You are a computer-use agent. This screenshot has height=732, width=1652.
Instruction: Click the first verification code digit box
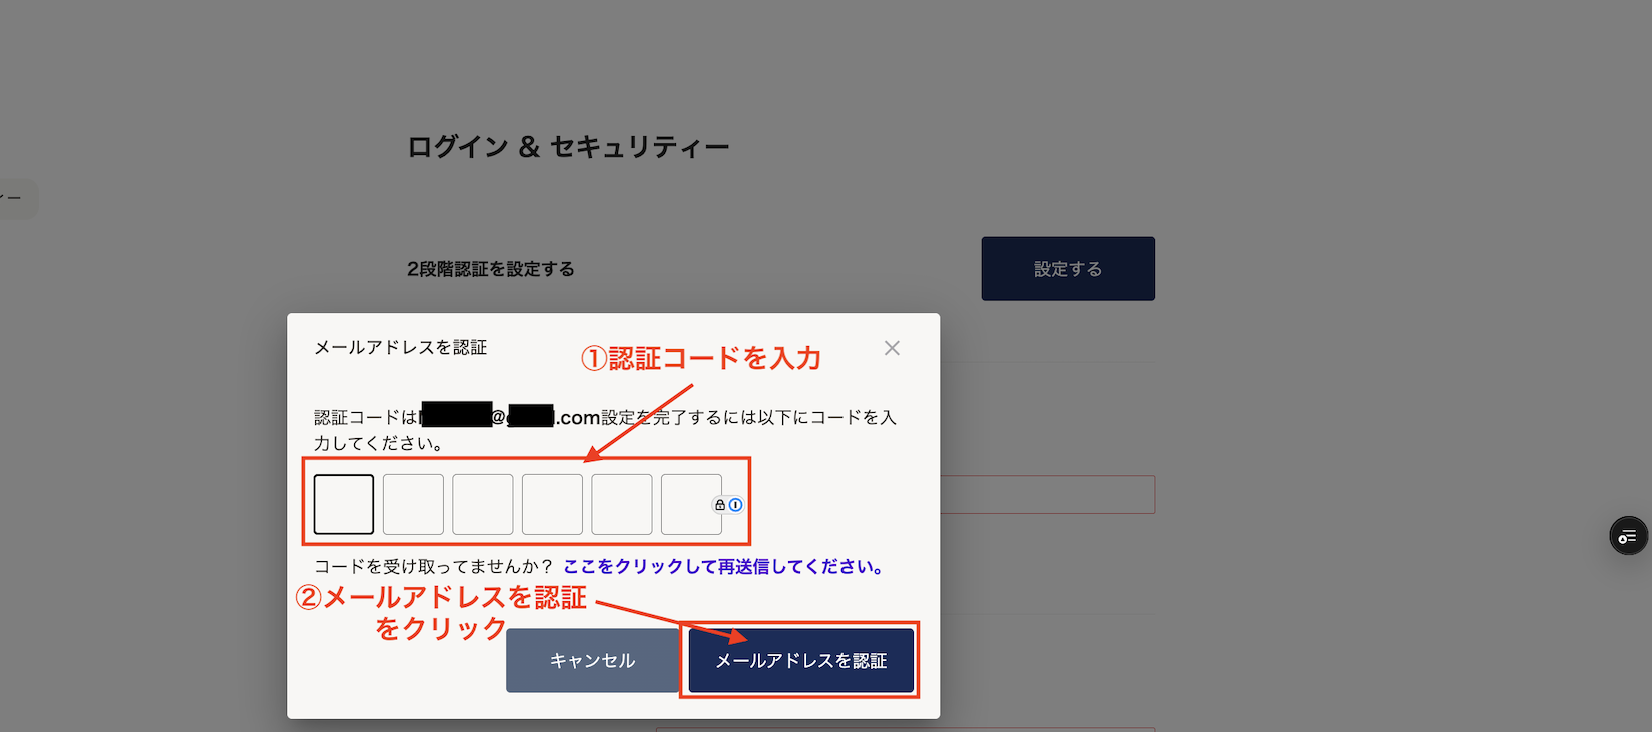(344, 504)
